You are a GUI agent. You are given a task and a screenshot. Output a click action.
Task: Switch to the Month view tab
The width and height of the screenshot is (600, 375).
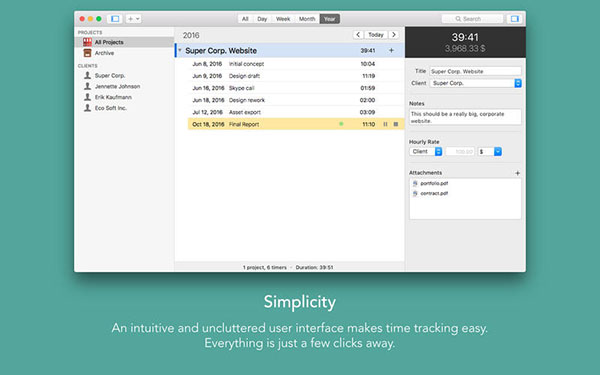pyautogui.click(x=307, y=19)
